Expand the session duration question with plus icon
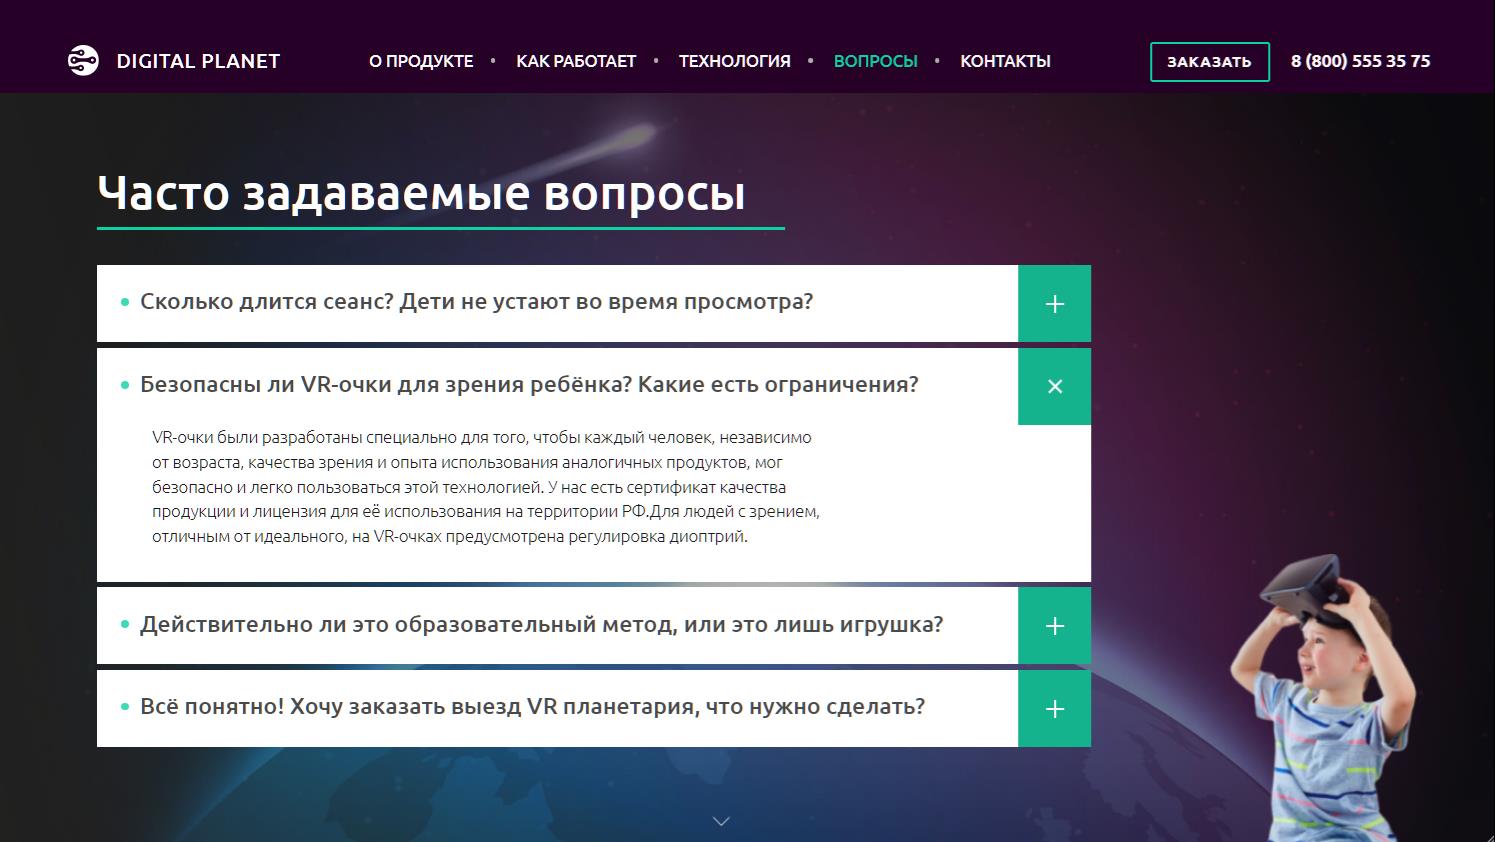The height and width of the screenshot is (842, 1495). [1055, 304]
